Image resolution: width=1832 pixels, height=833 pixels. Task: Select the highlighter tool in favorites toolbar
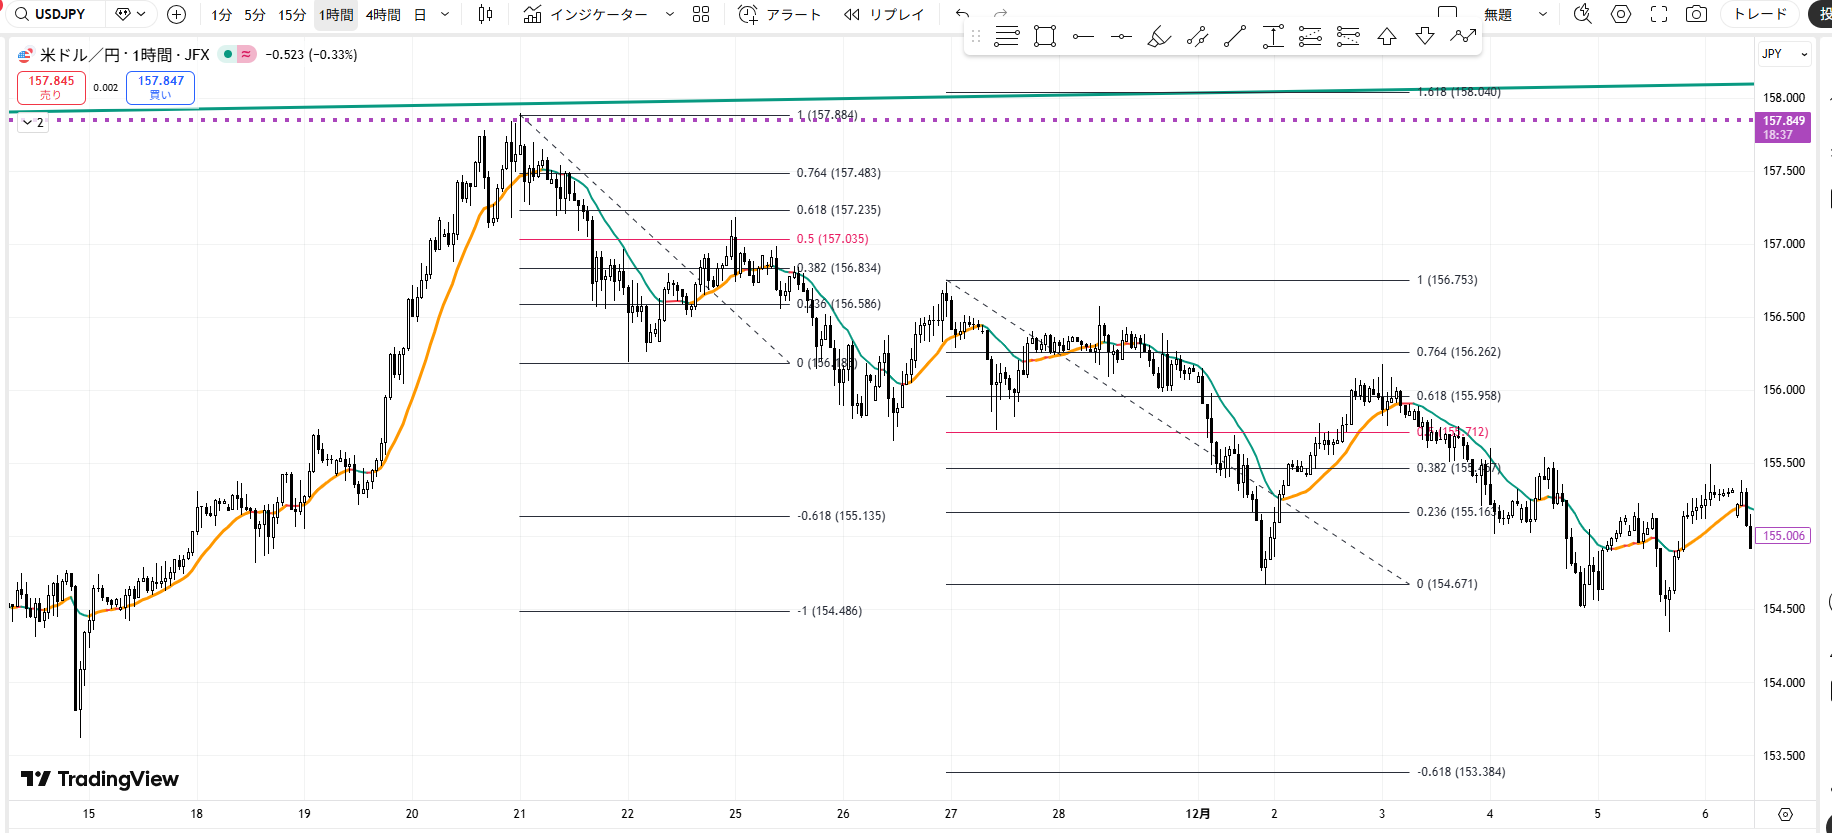point(1159,37)
